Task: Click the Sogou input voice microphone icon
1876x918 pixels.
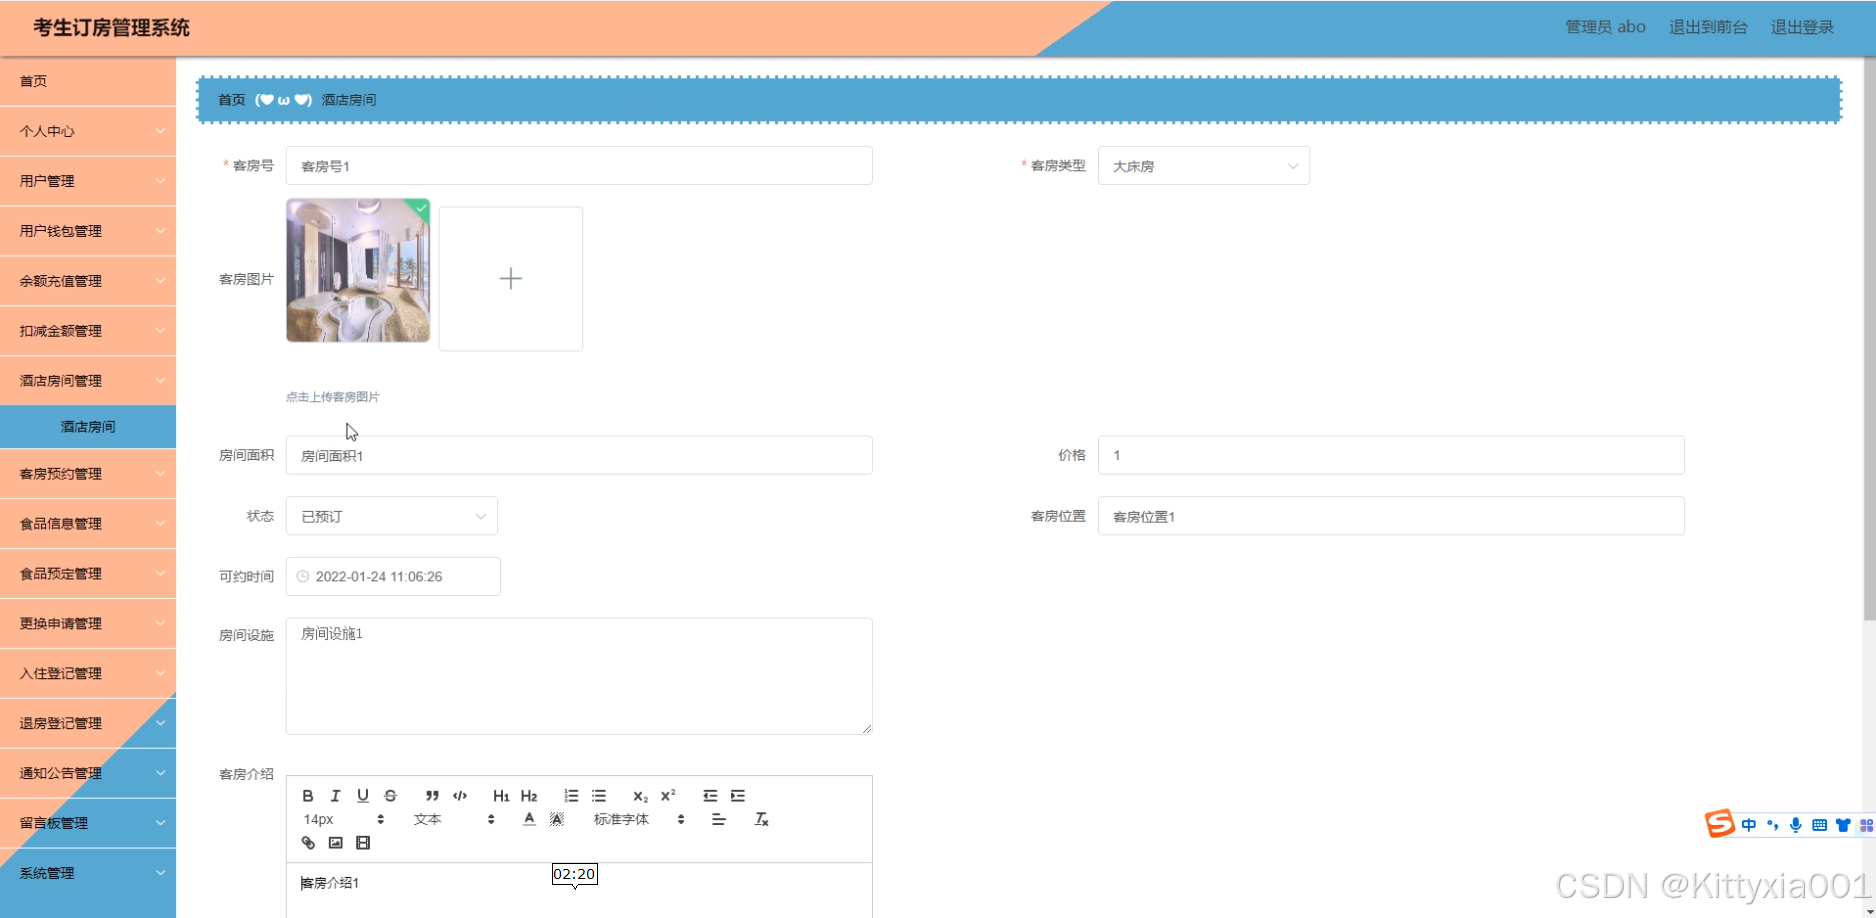Action: (x=1796, y=825)
